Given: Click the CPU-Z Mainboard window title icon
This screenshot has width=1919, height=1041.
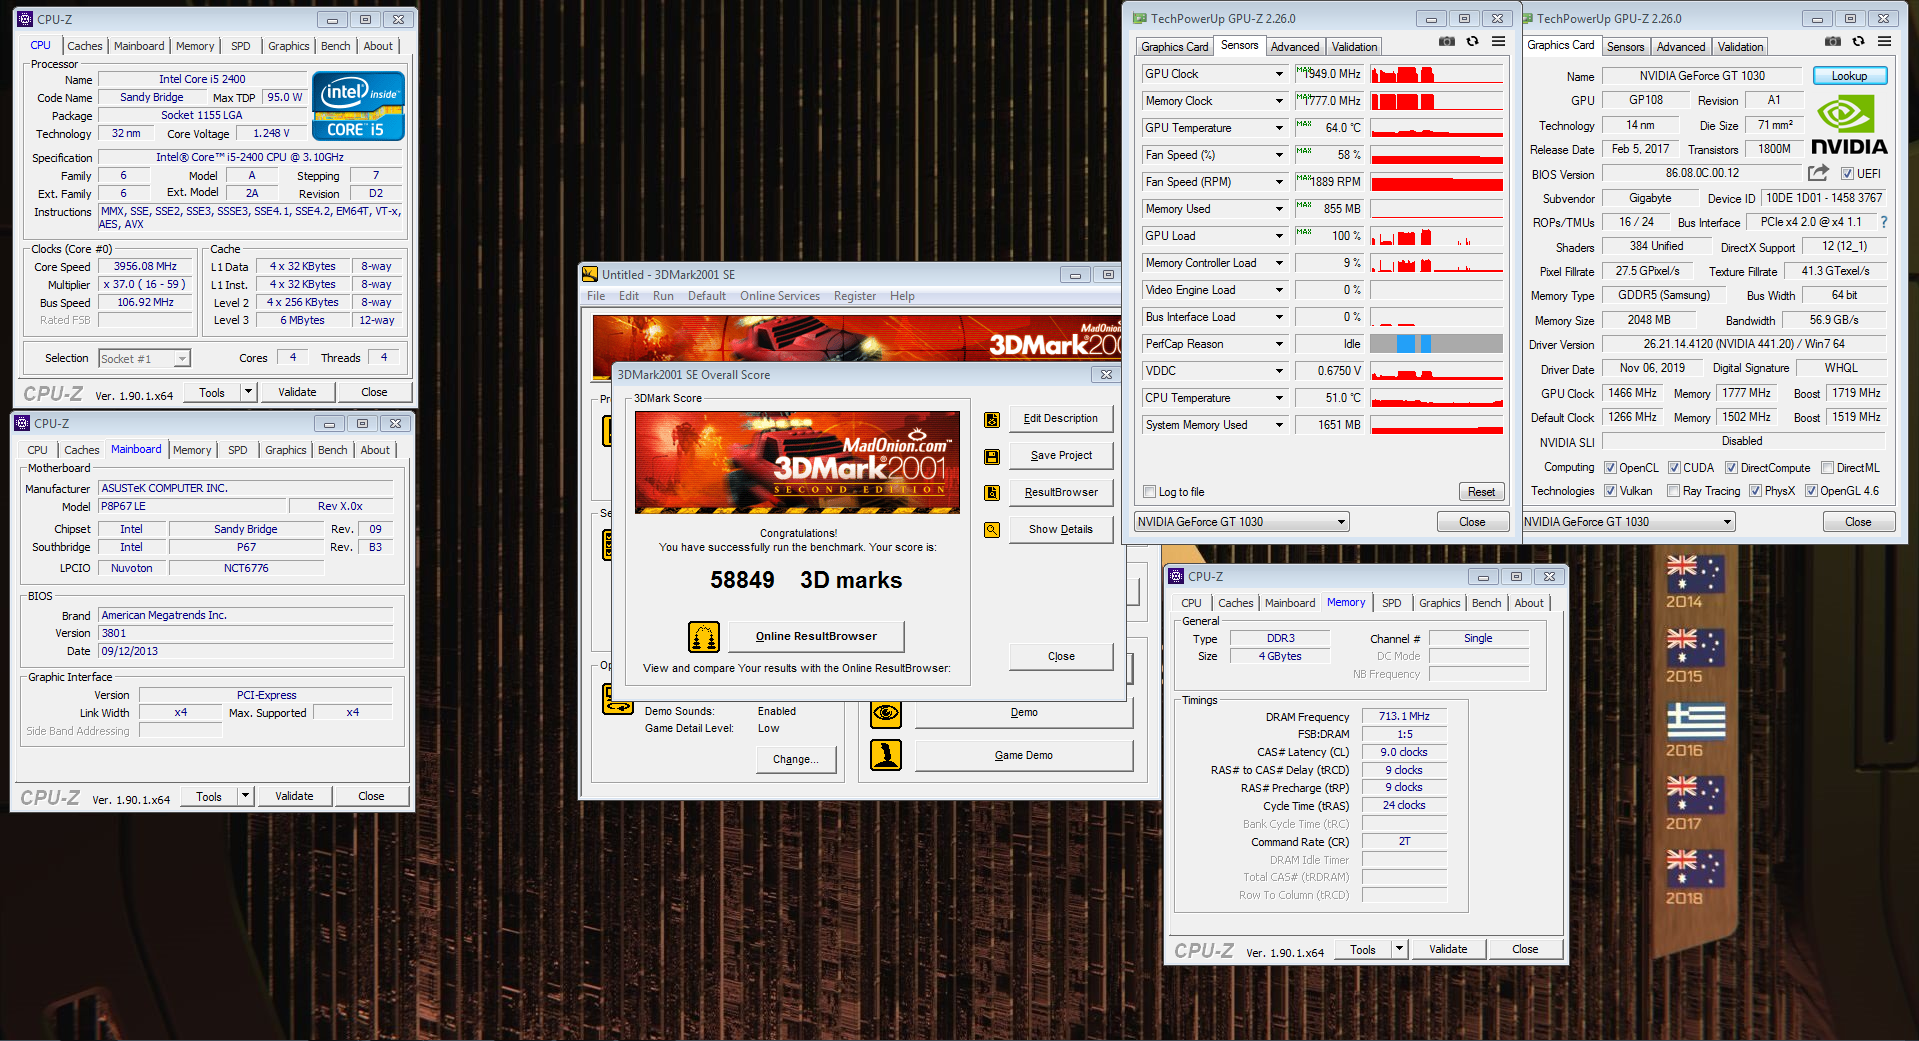Looking at the screenshot, I should click(22, 423).
